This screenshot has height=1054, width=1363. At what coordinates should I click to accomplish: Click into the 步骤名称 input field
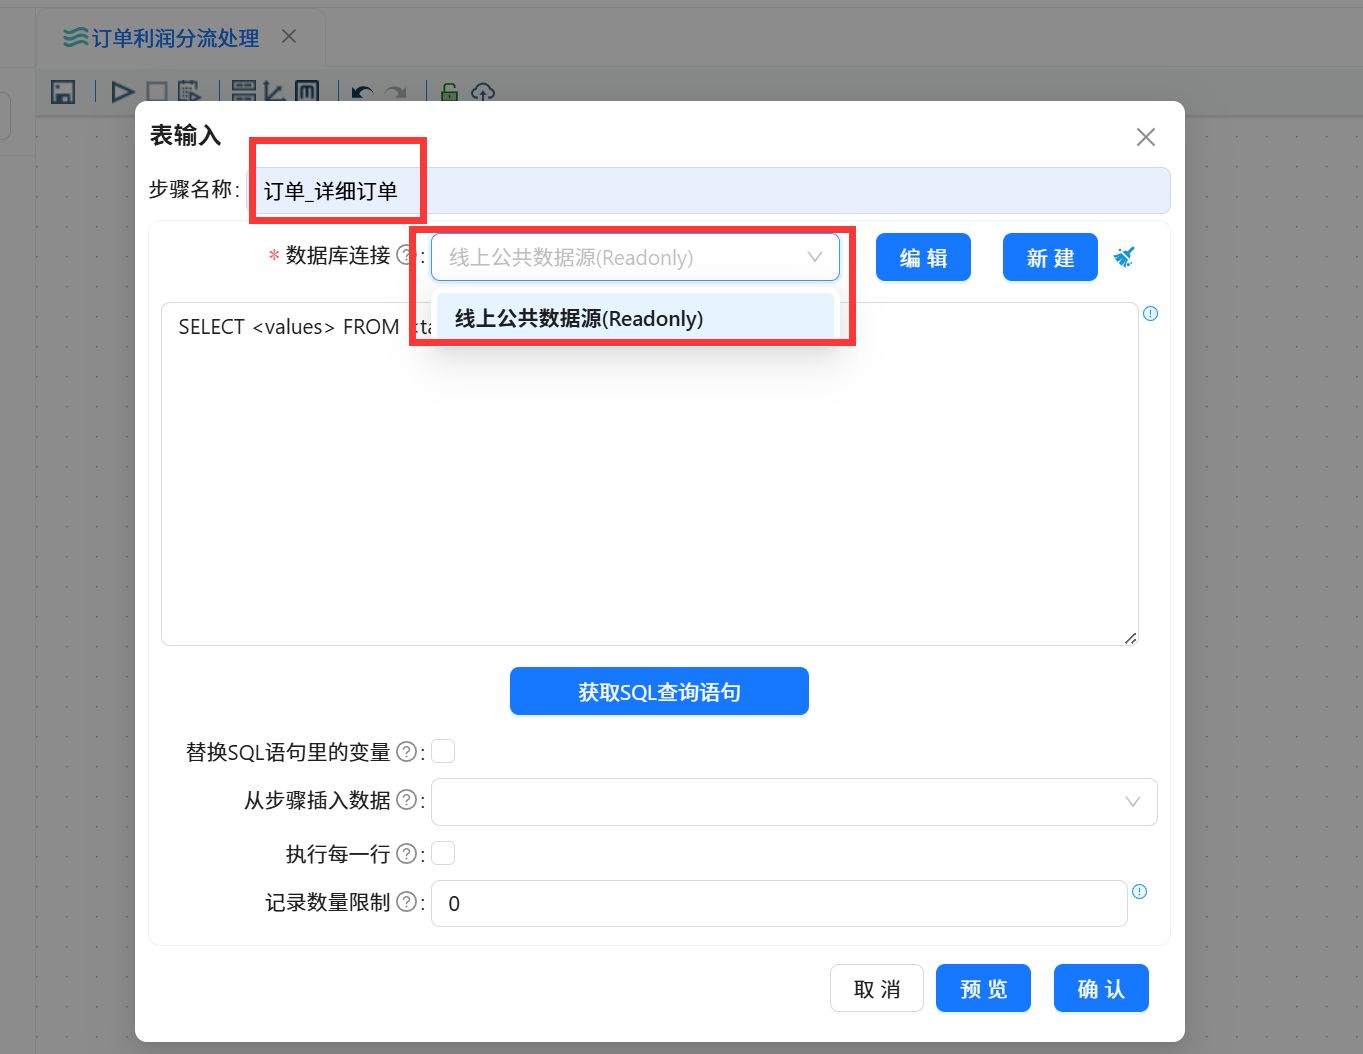[709, 190]
